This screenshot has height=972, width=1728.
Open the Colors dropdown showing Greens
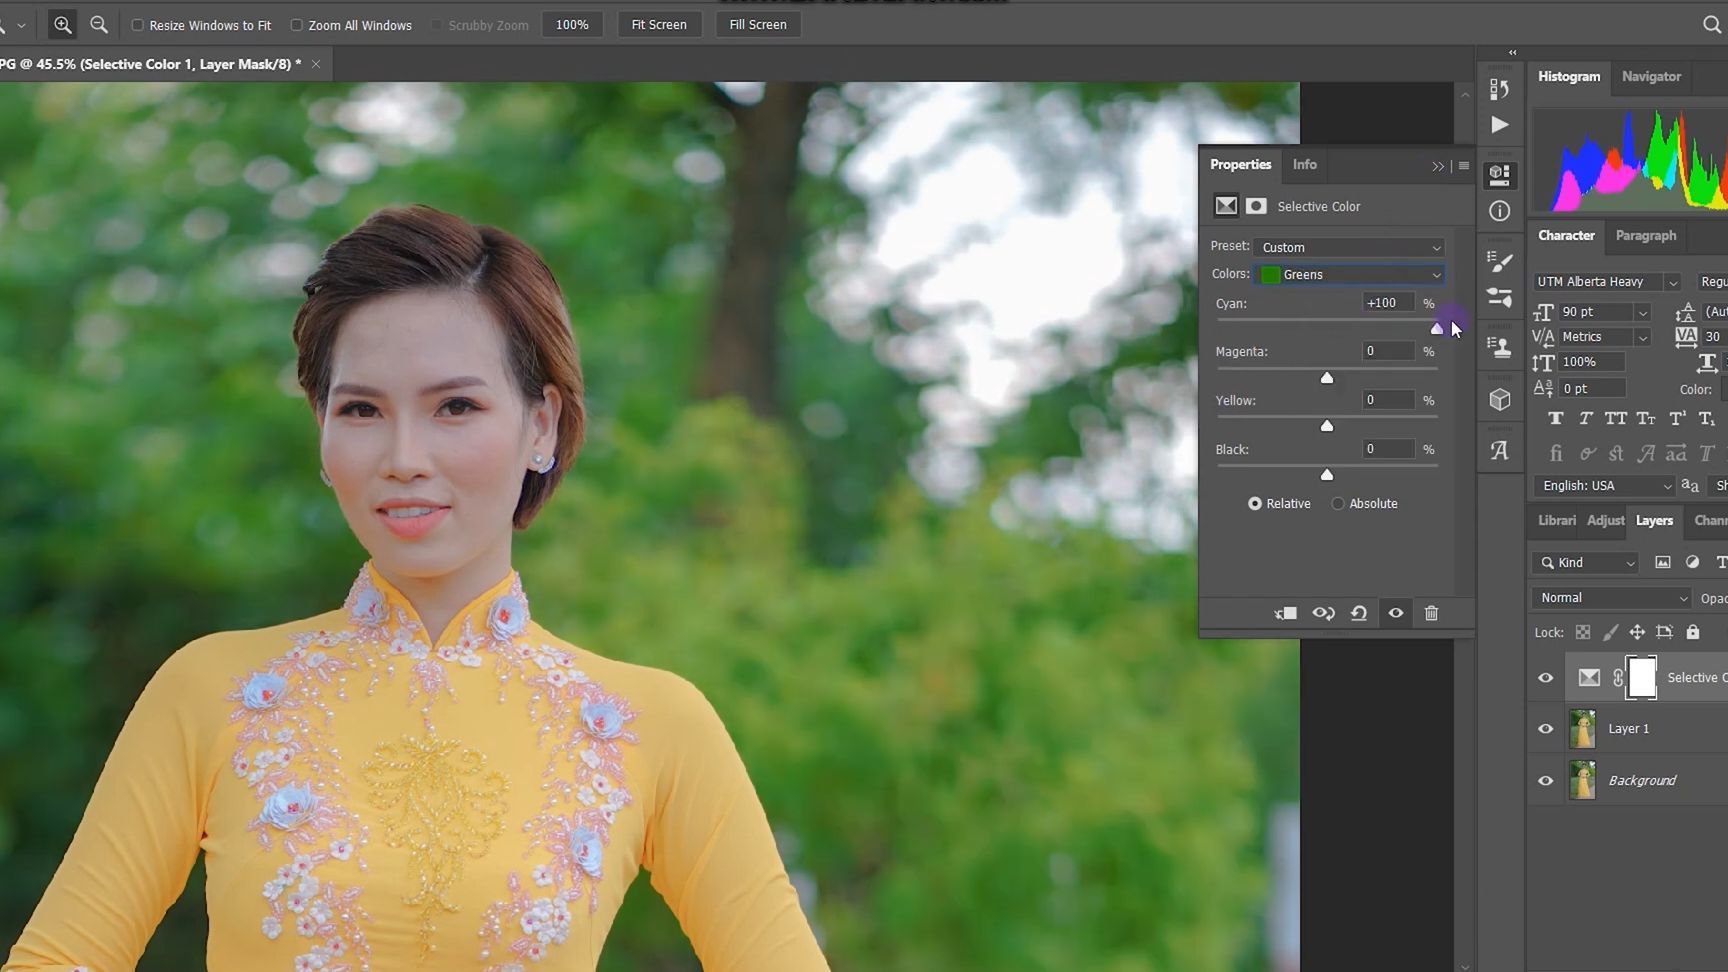[x=1350, y=275]
